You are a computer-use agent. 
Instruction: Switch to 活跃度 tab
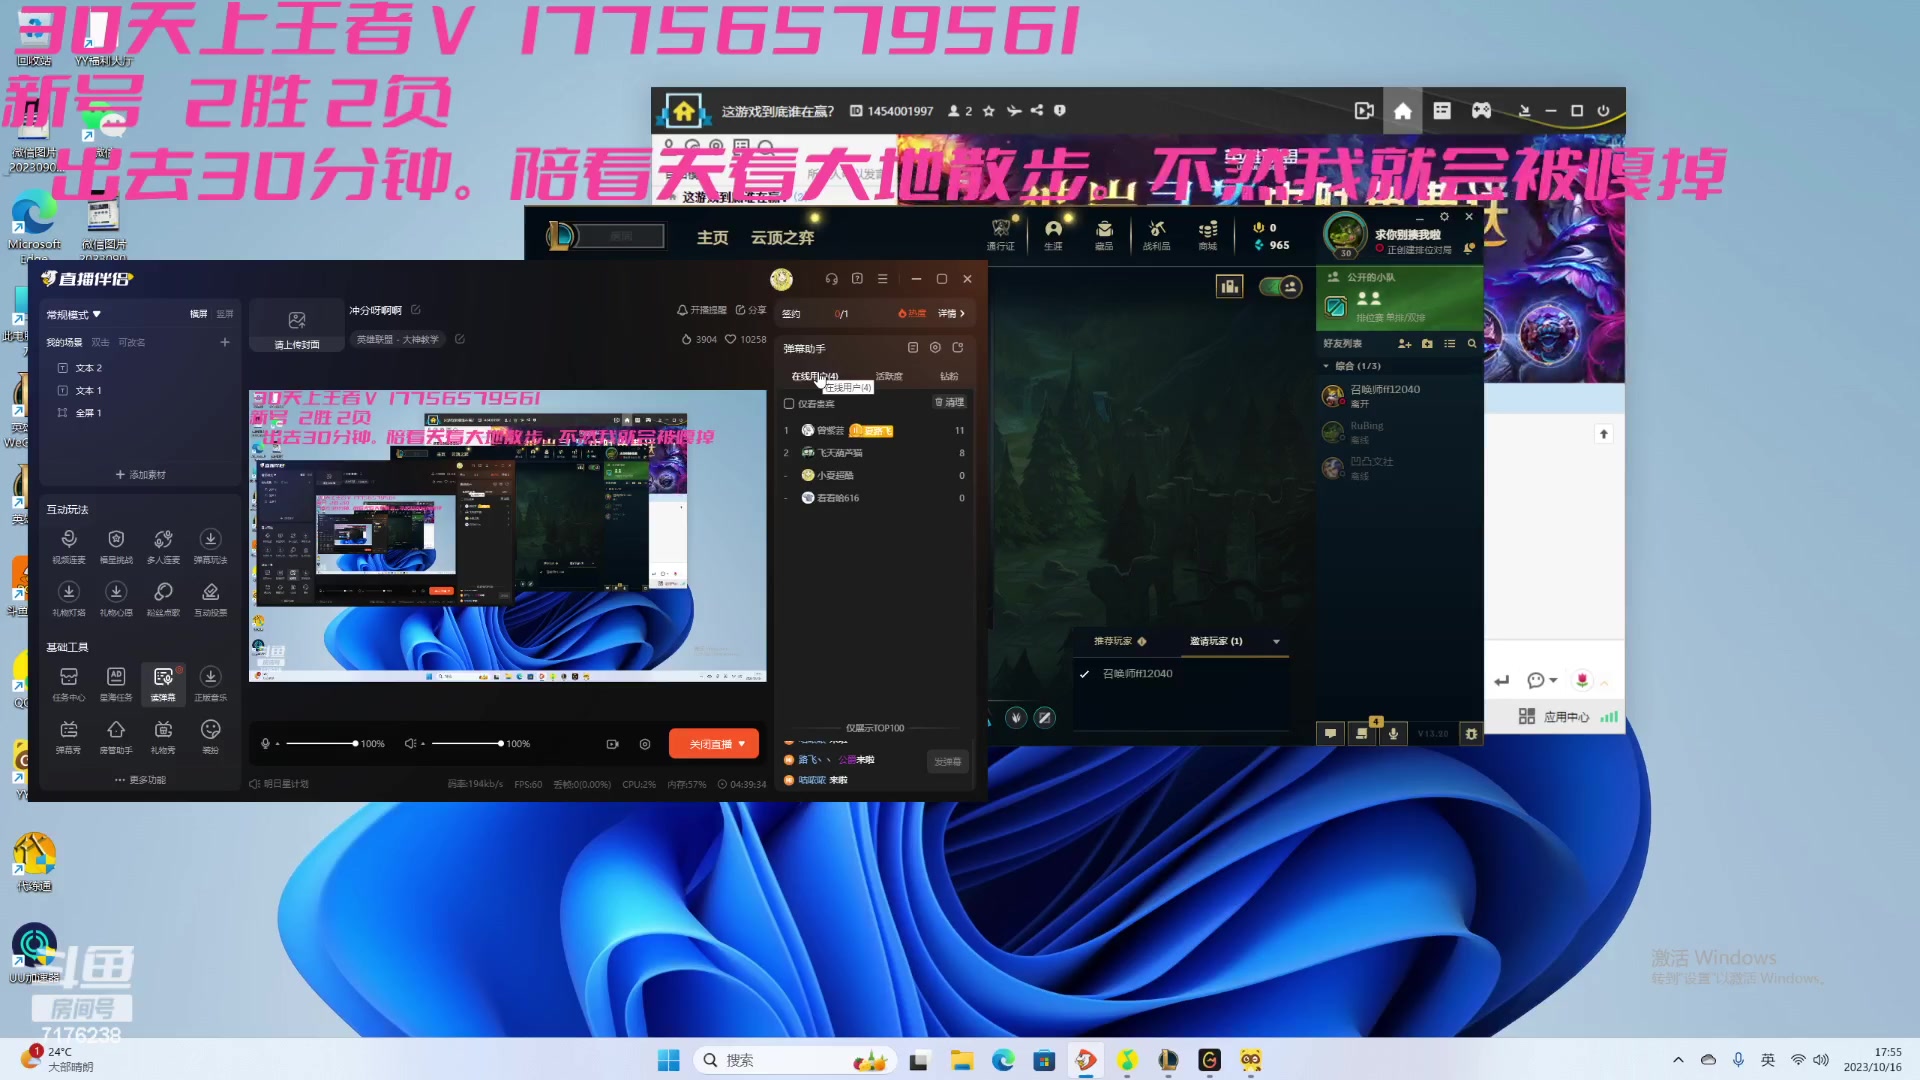tap(889, 377)
